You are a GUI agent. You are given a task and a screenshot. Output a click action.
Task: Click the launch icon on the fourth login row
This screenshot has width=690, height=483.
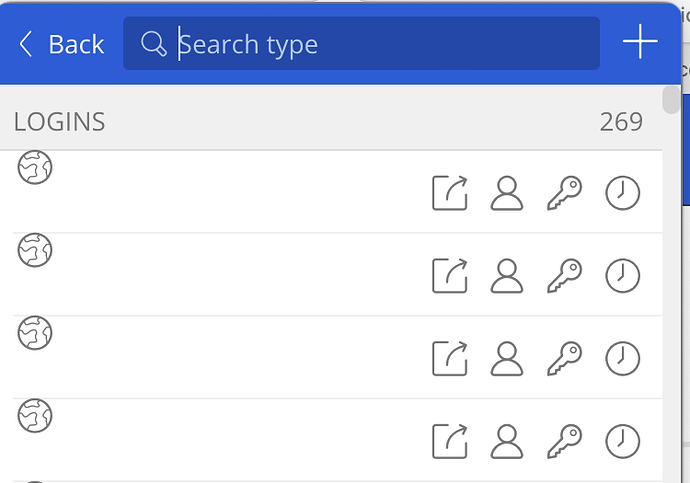[x=450, y=441]
